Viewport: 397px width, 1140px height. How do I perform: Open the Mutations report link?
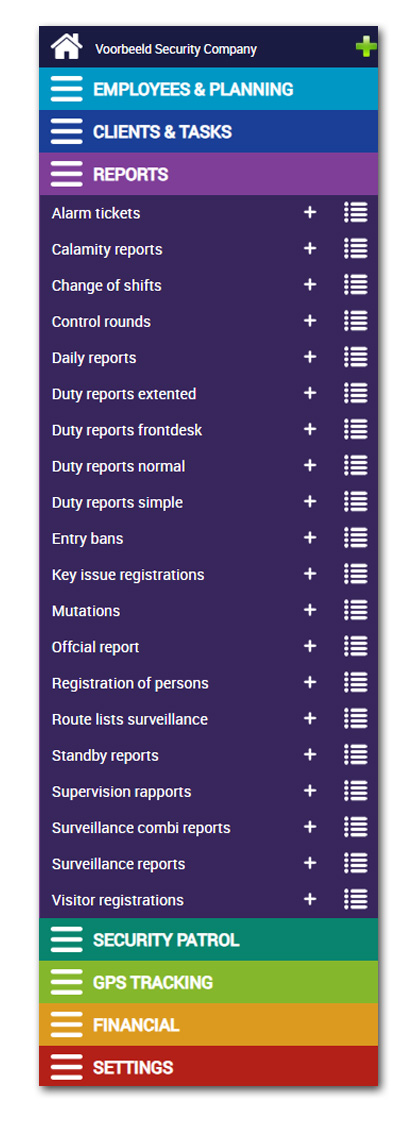(x=86, y=611)
